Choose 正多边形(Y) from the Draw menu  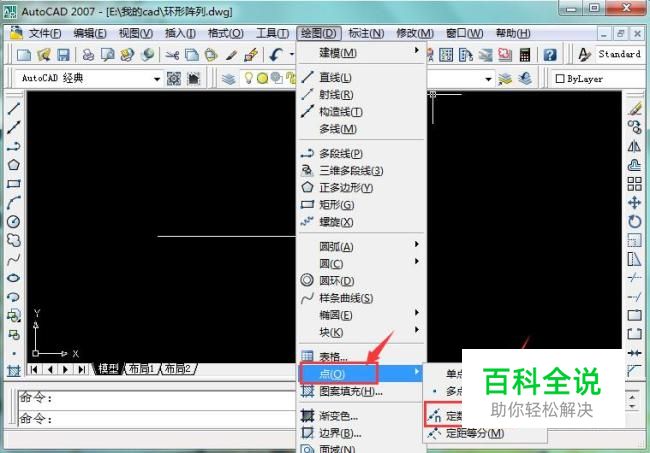coord(361,188)
